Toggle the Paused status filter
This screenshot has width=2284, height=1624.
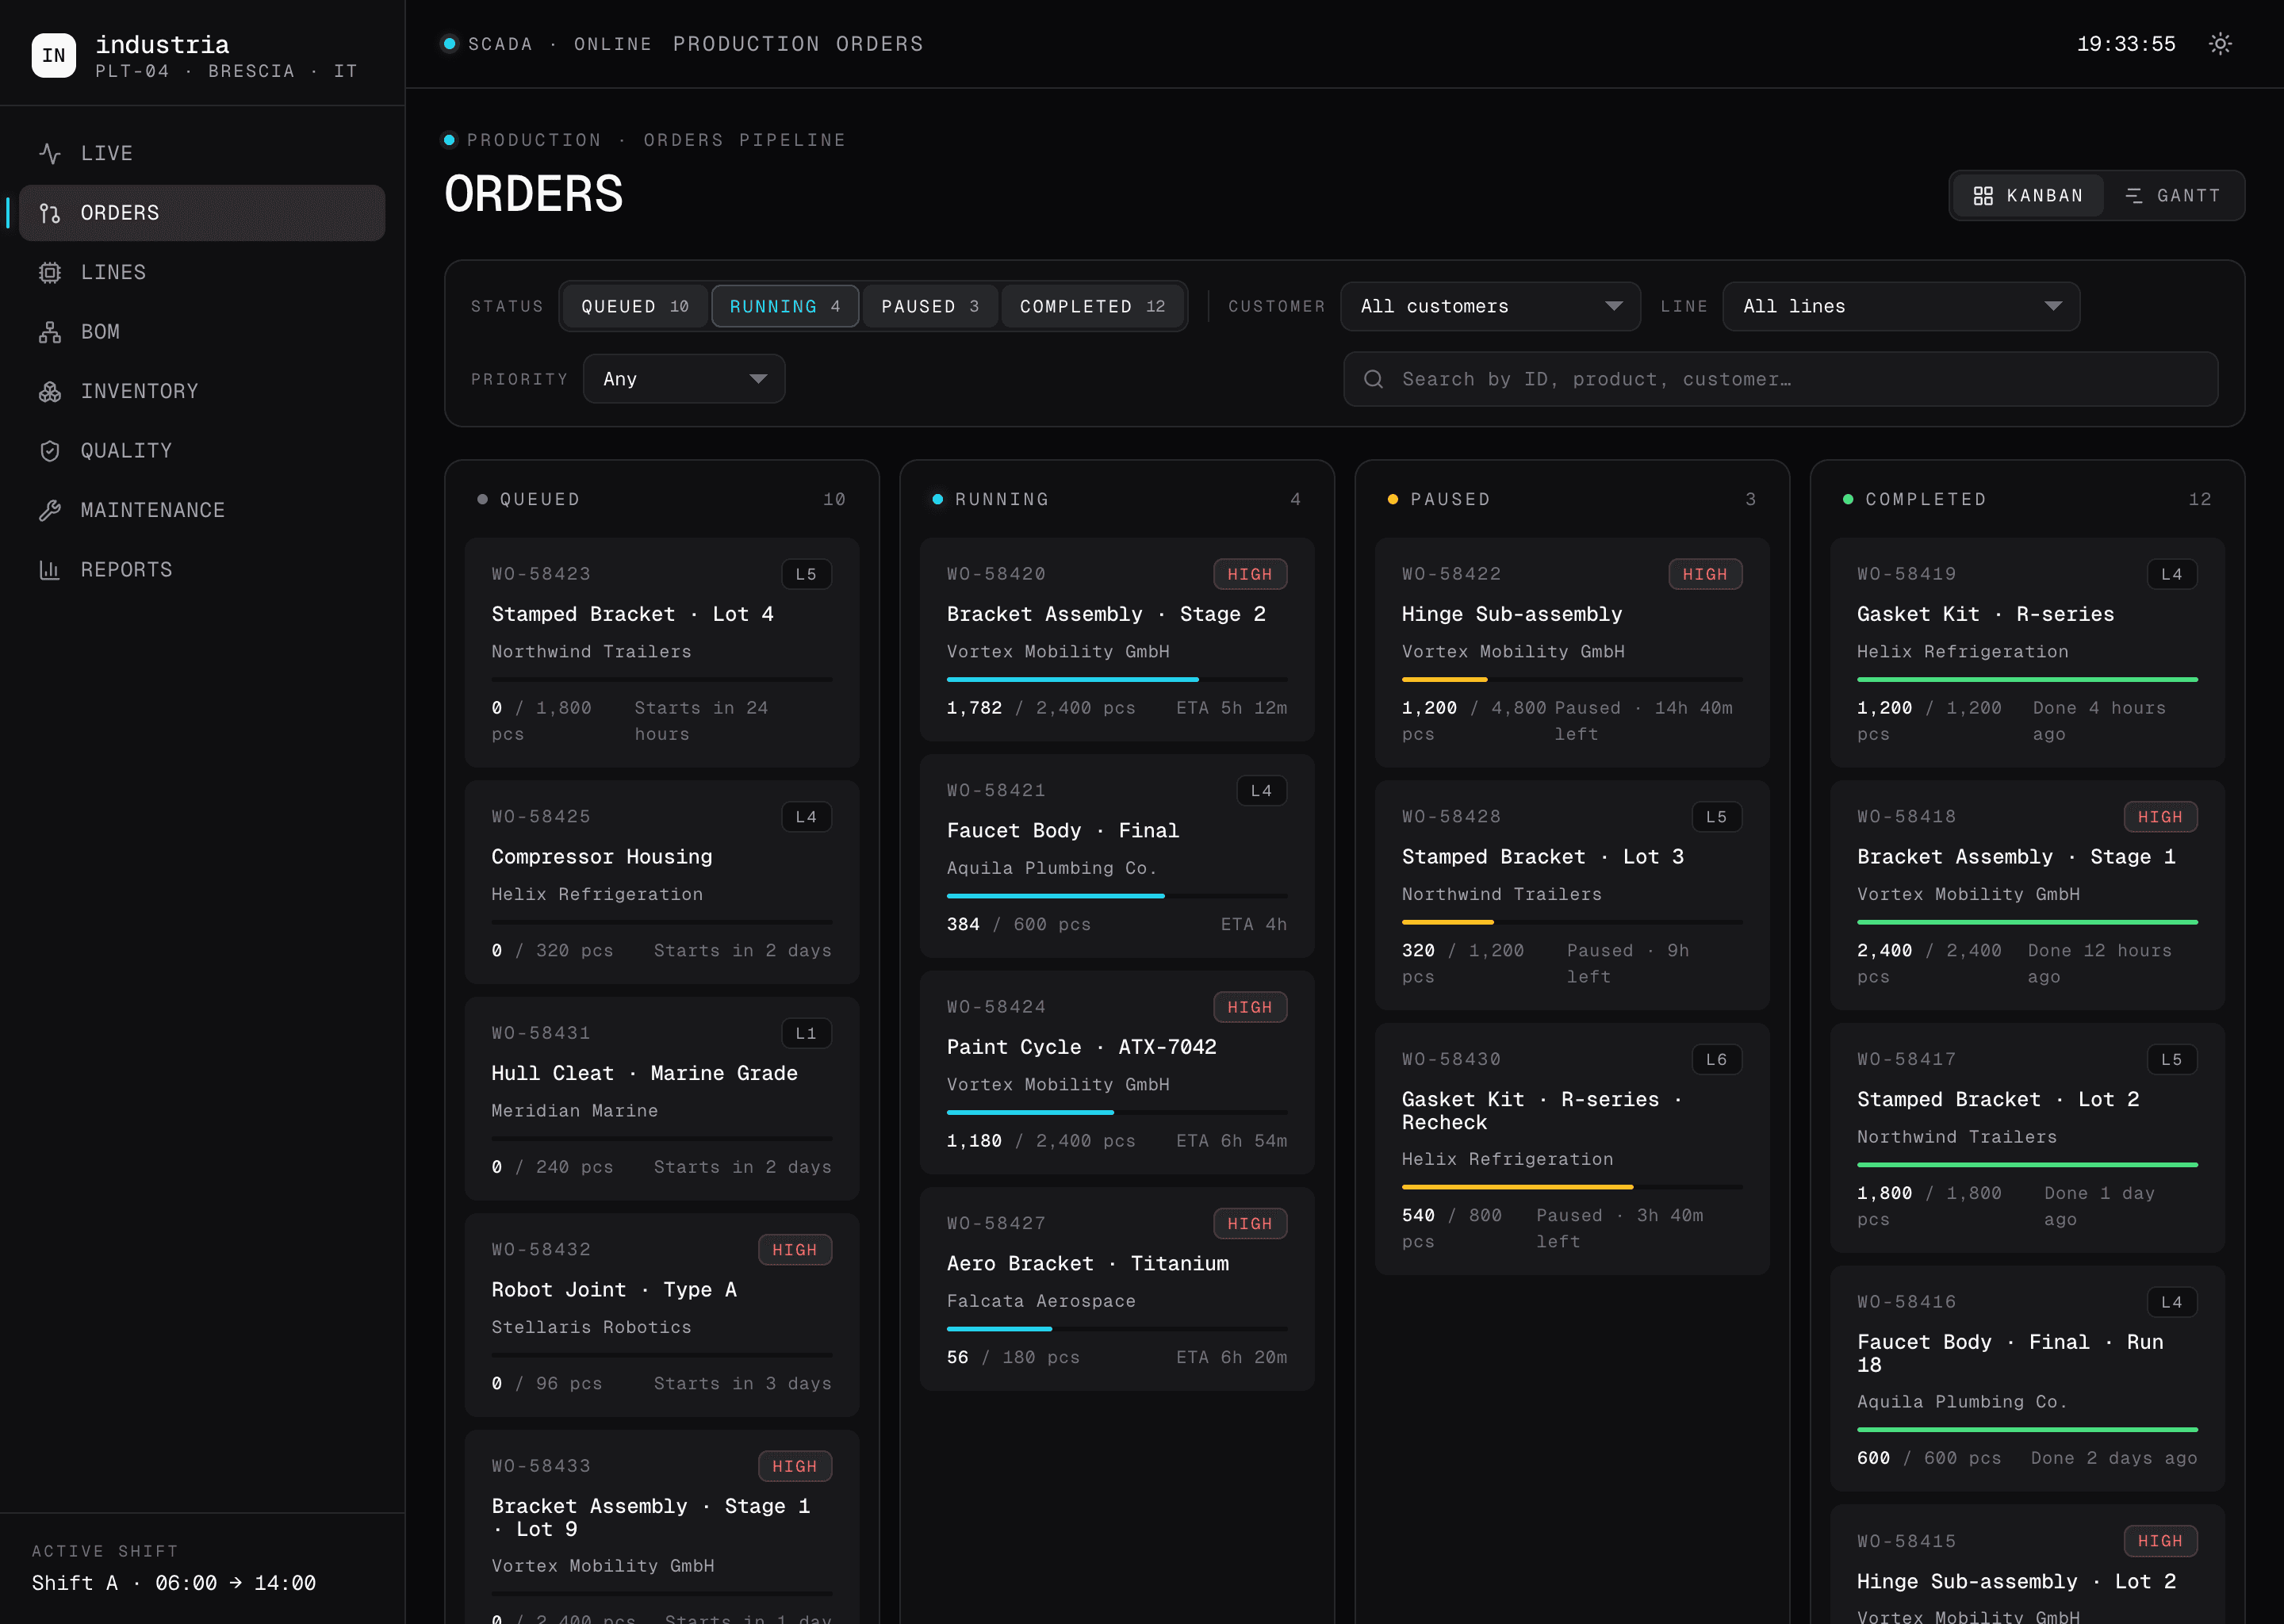(930, 306)
